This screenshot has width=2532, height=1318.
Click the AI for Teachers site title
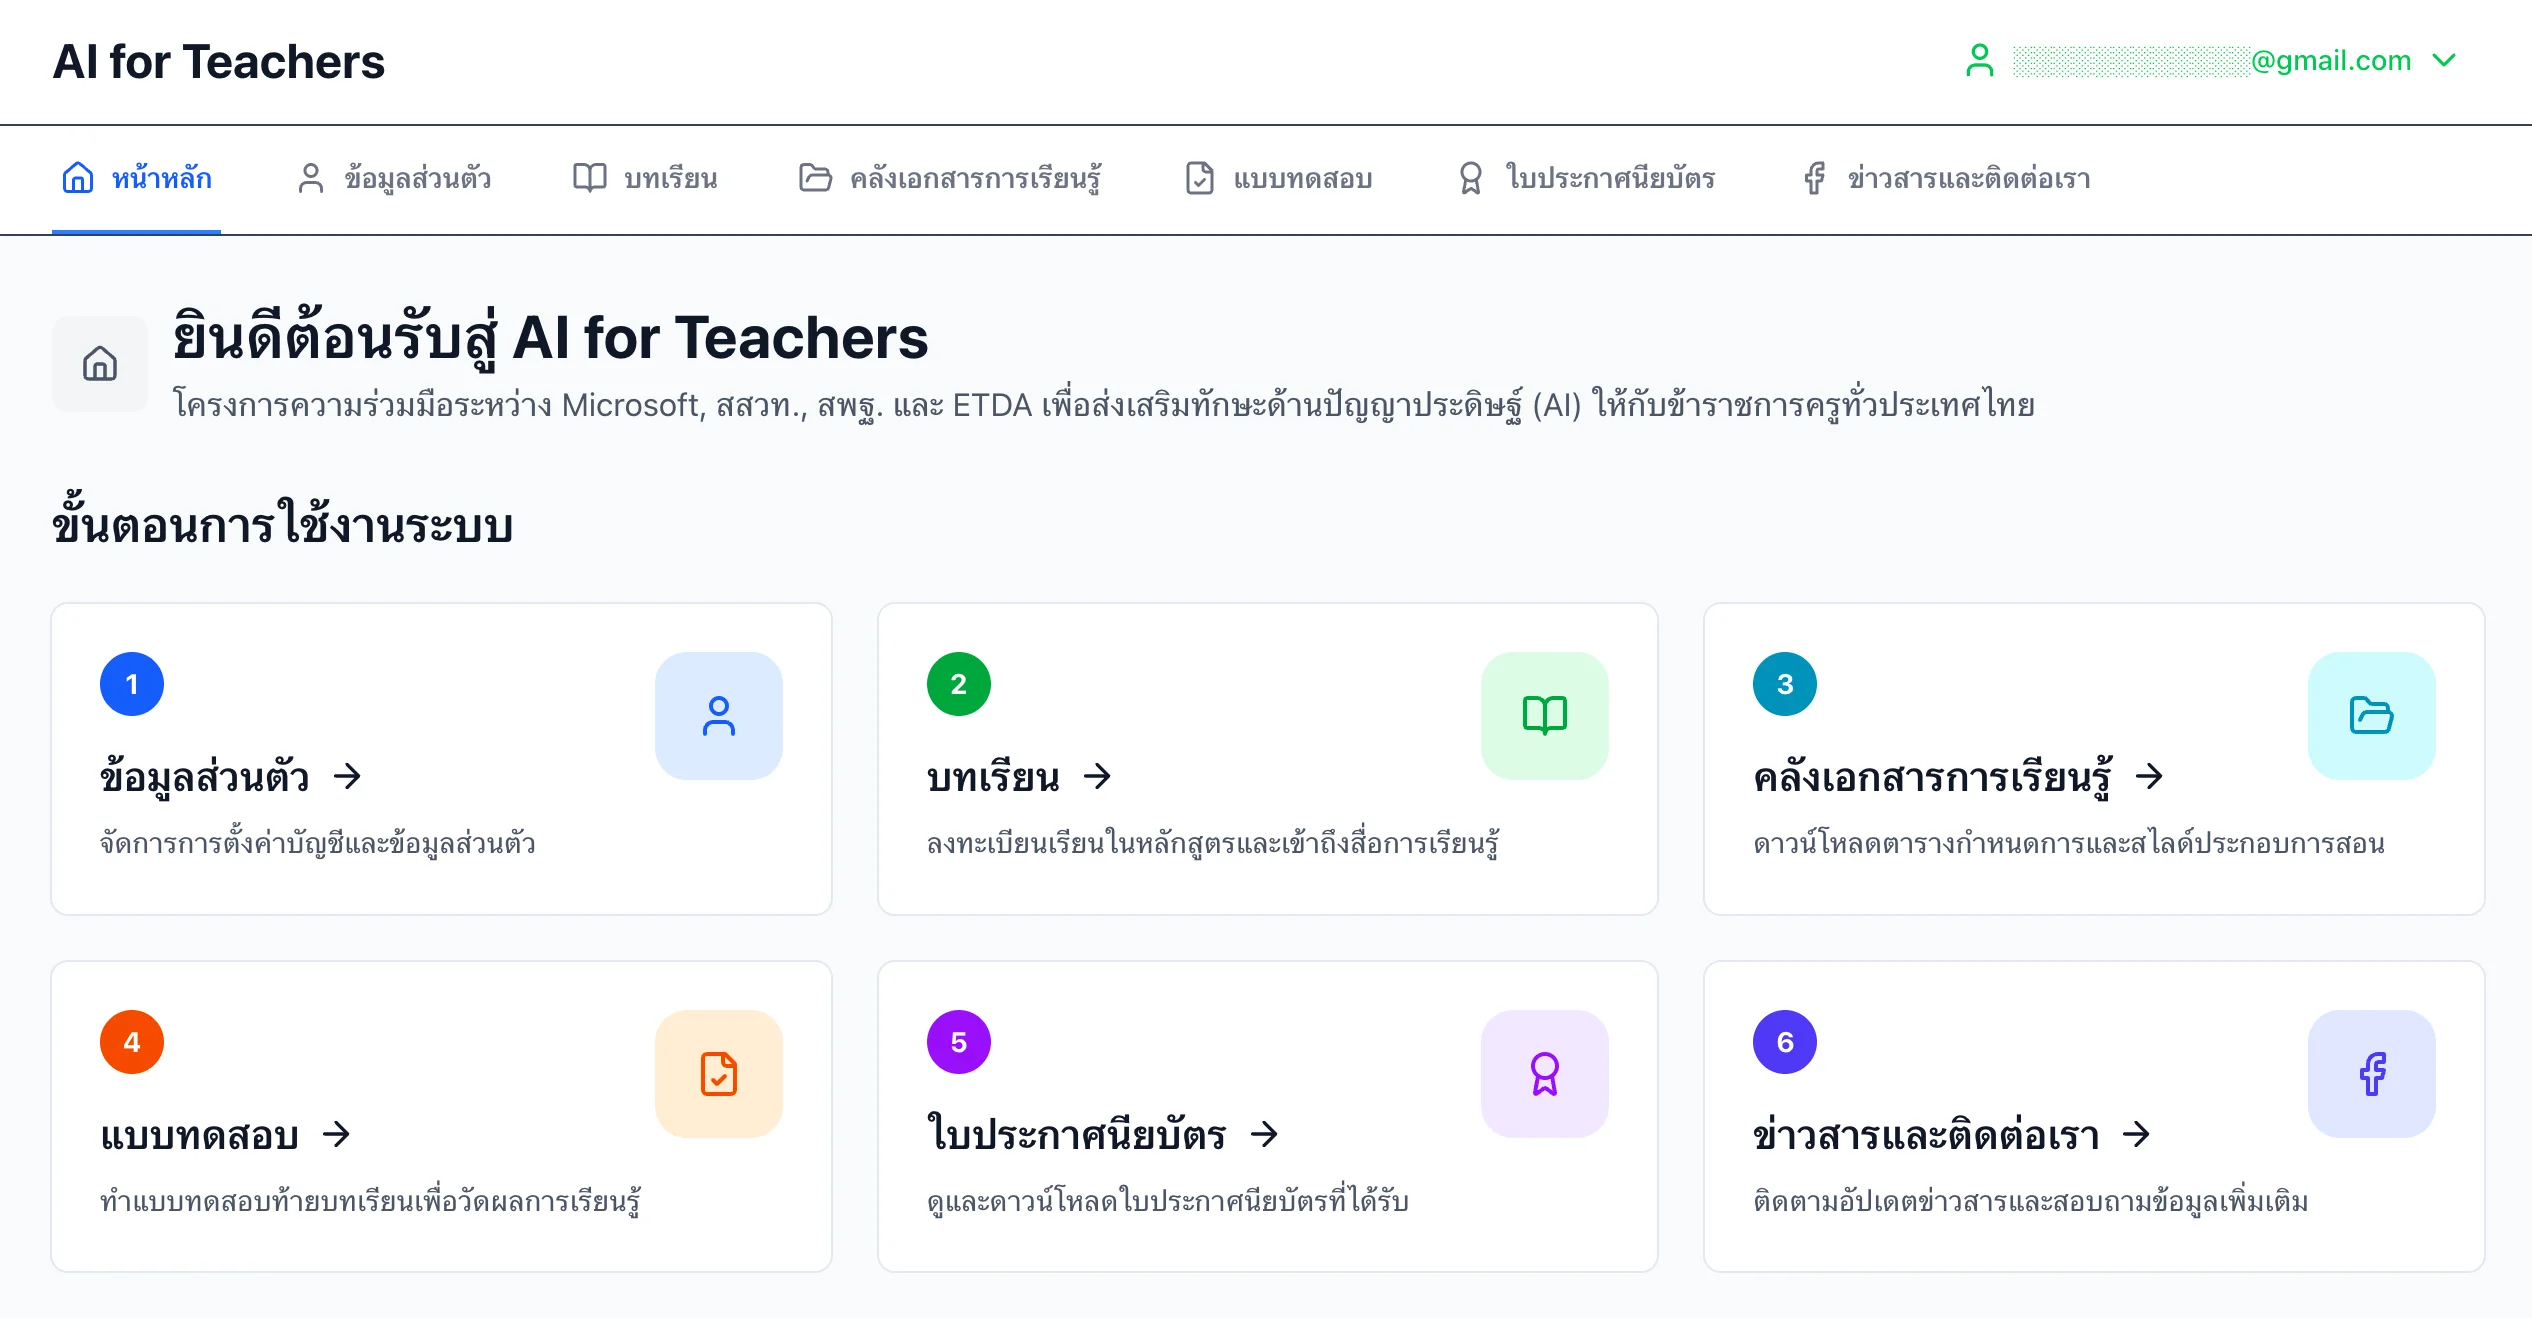[x=219, y=62]
